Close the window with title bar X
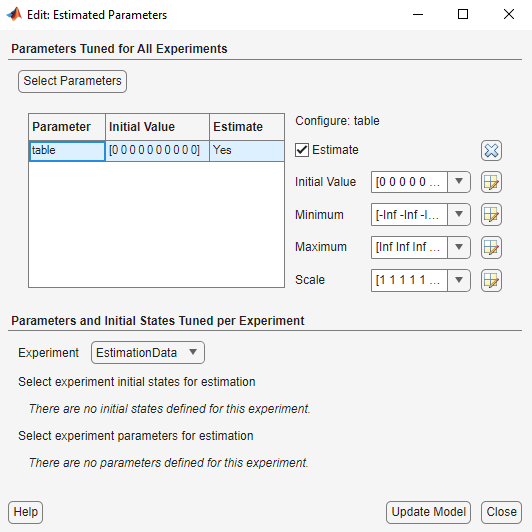The width and height of the screenshot is (532, 532). click(x=509, y=15)
